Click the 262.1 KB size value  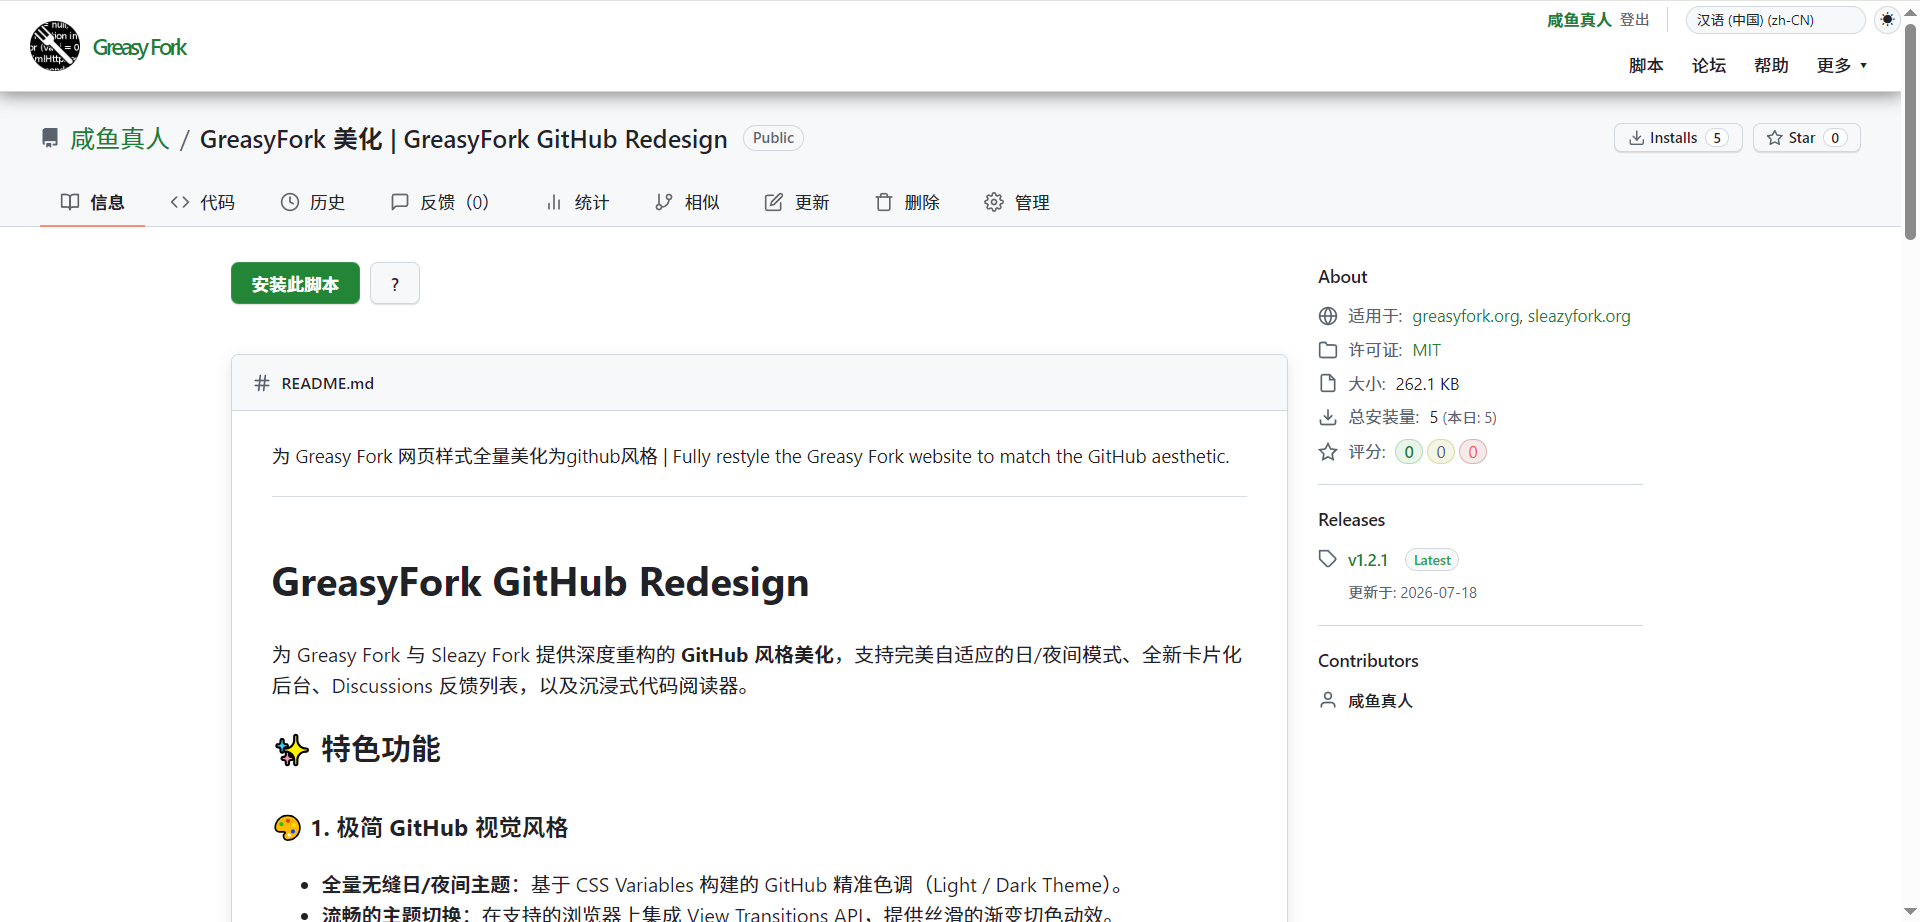click(x=1427, y=384)
